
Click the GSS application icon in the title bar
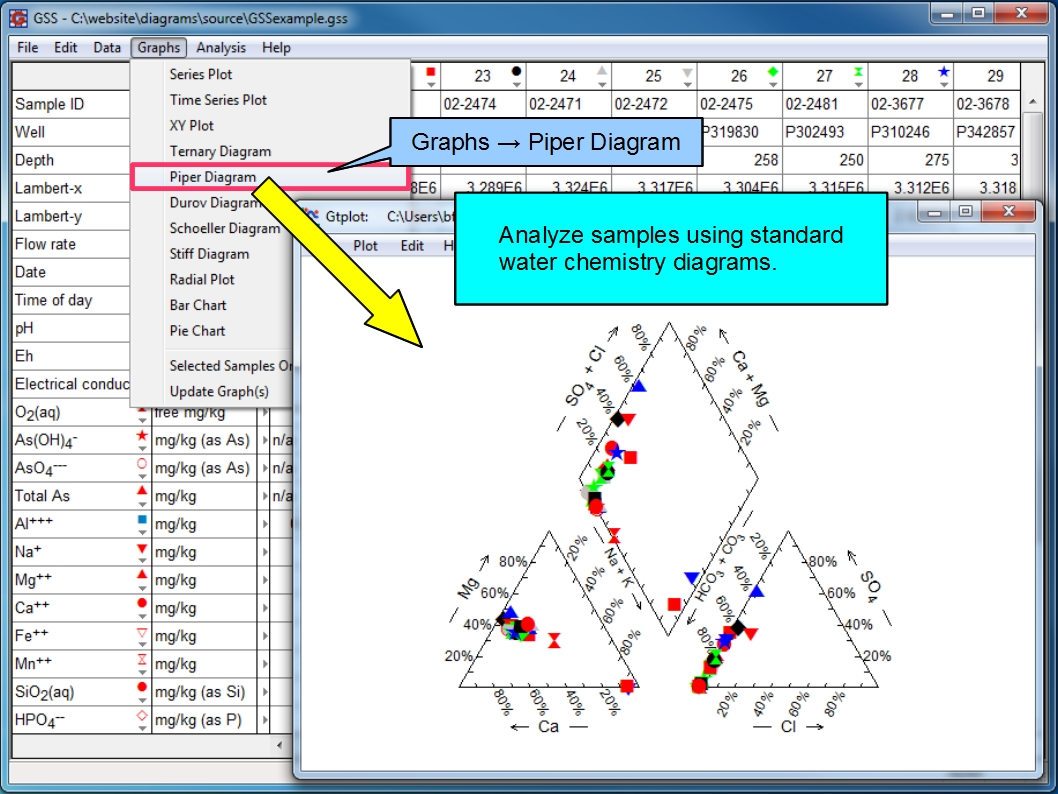pos(18,18)
